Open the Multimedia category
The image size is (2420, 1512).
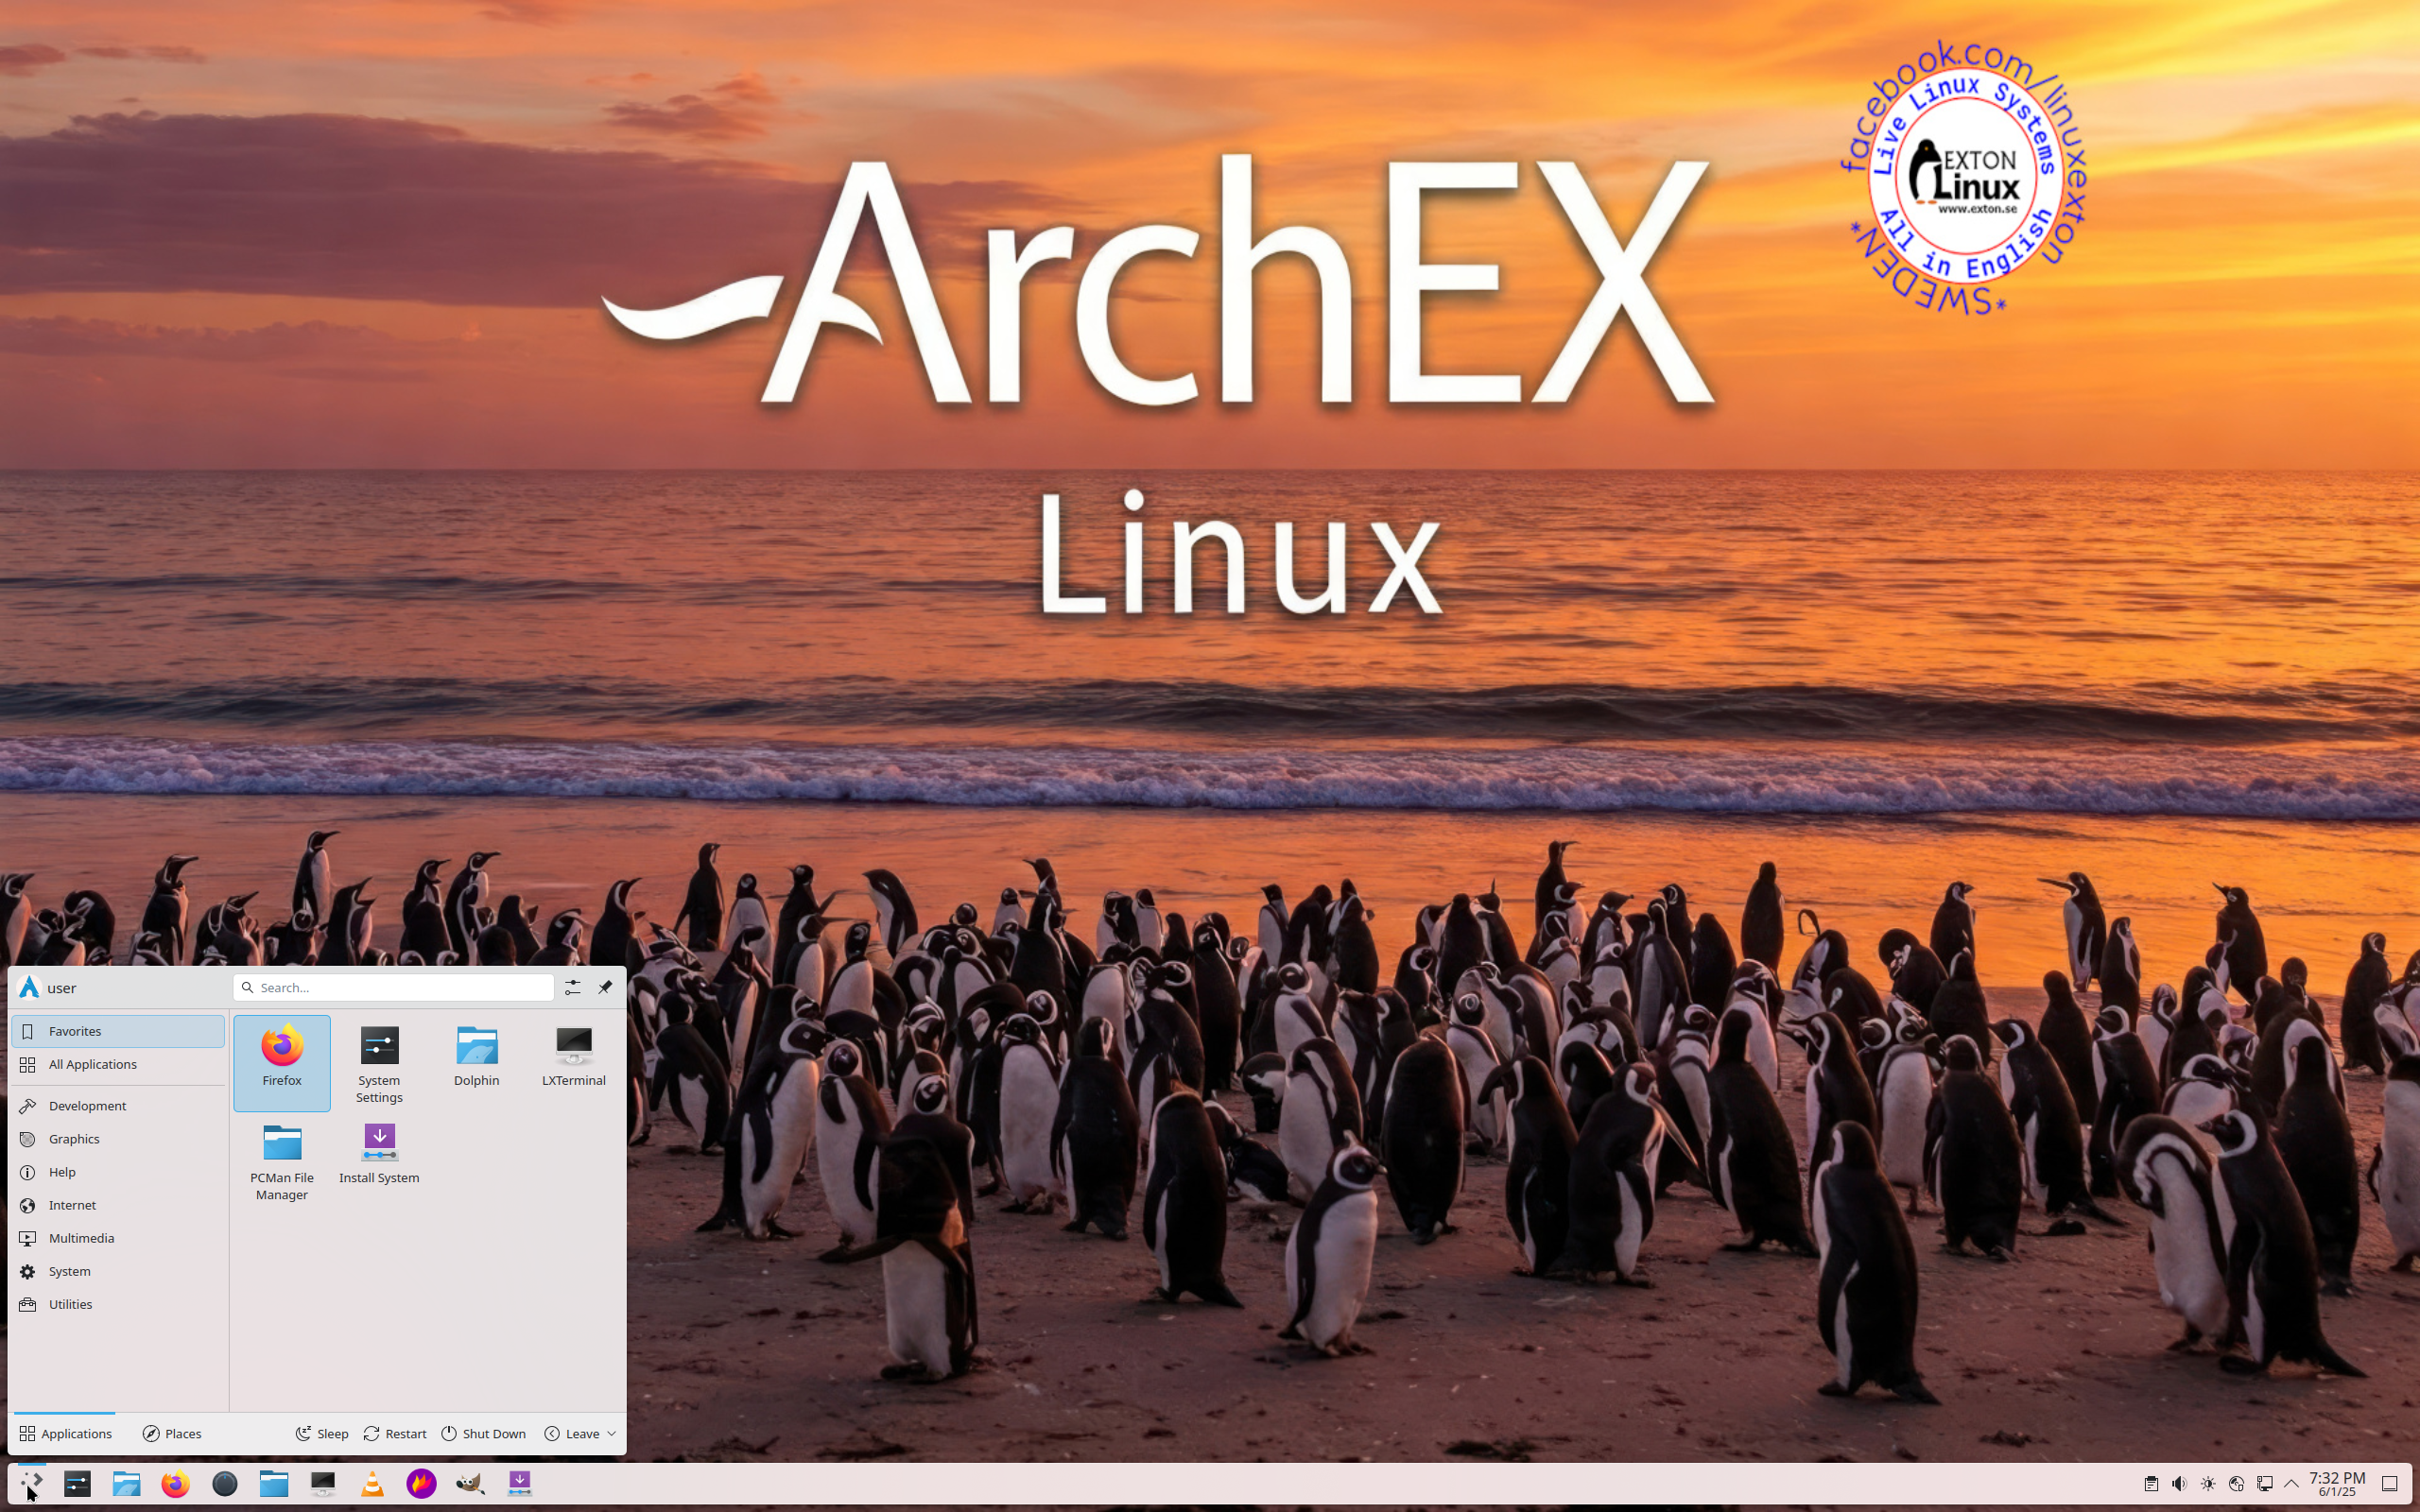pyautogui.click(x=118, y=1237)
